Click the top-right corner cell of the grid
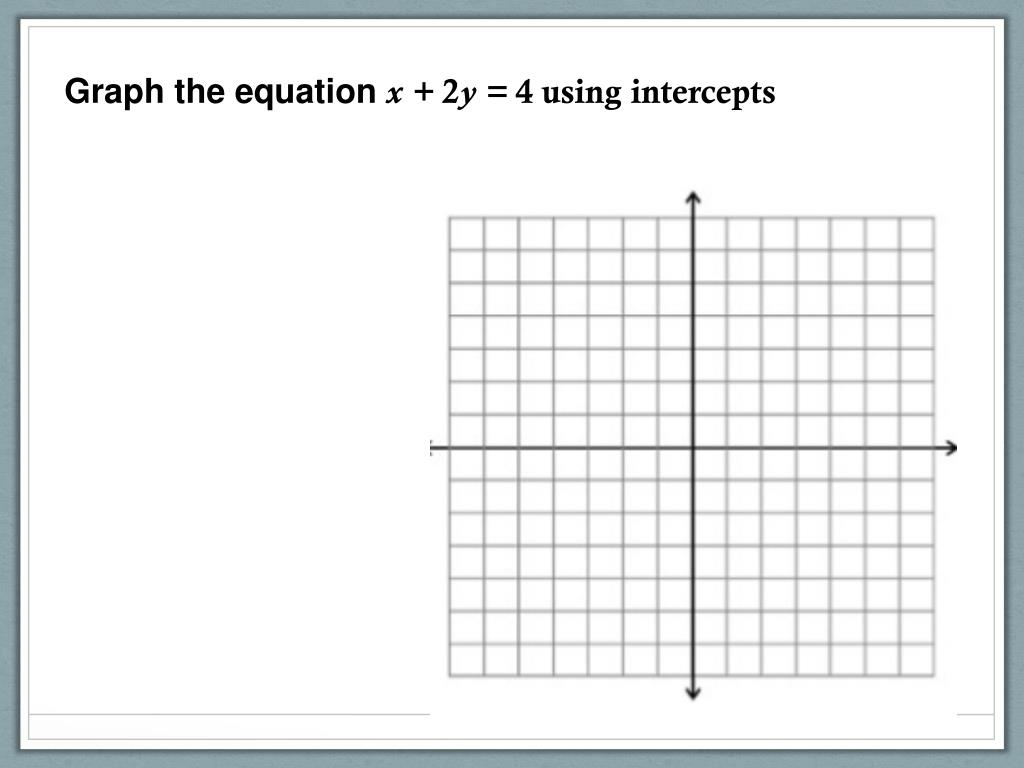Viewport: 1024px width, 768px height. click(917, 234)
